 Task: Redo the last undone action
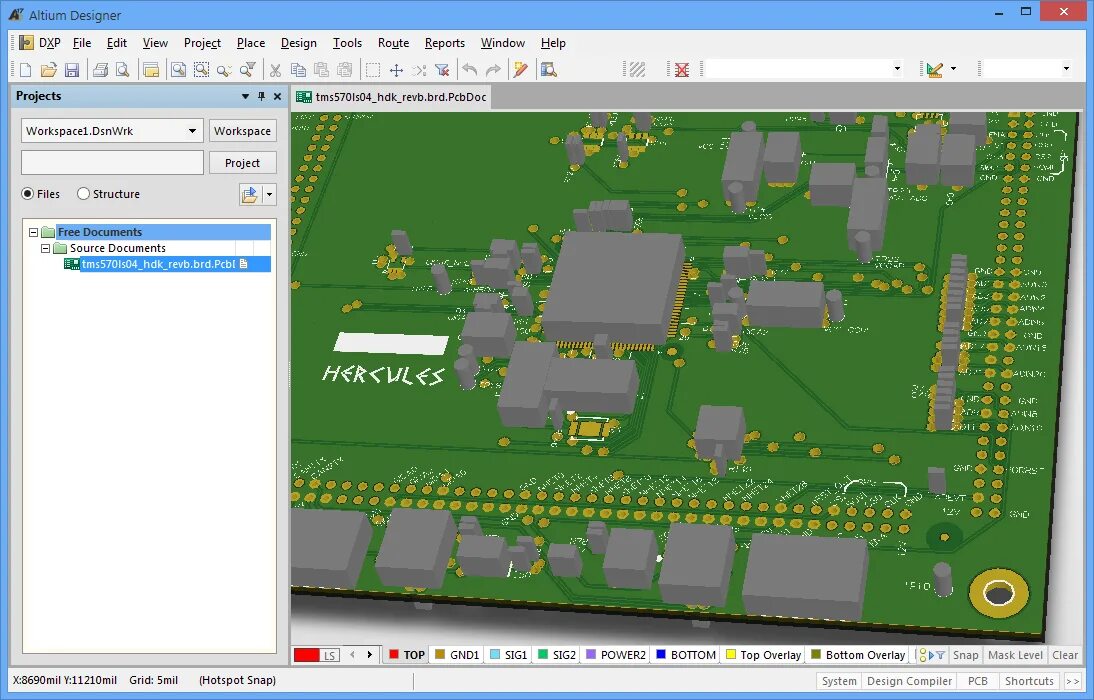493,70
